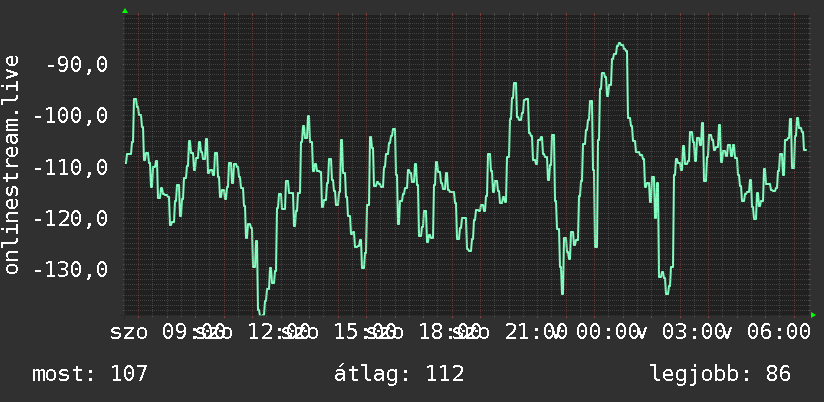Click the -90,0 y-axis label
Image resolution: width=824 pixels, height=402 pixels.
coord(77,65)
